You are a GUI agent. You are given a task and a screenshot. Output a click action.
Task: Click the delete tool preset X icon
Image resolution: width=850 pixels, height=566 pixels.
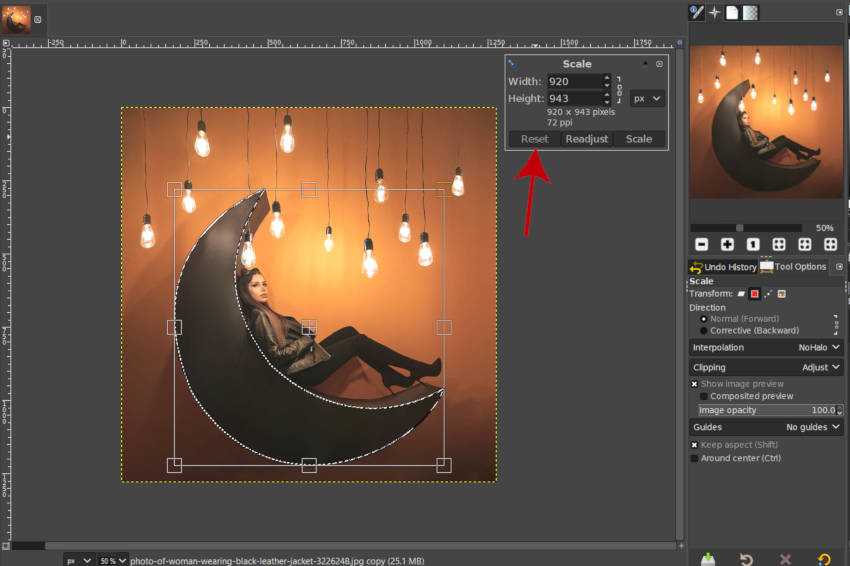tap(785, 559)
